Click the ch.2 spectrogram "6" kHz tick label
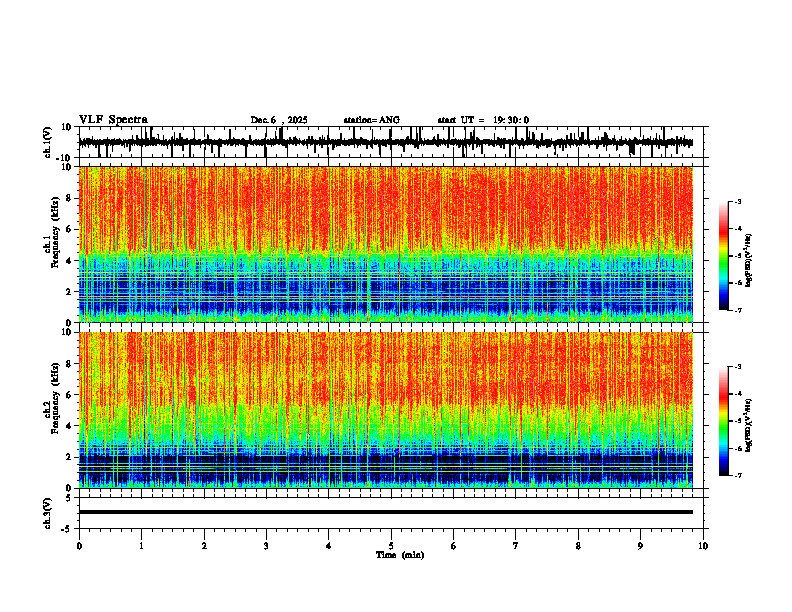Viewport: 792px width, 612px height. click(70, 395)
